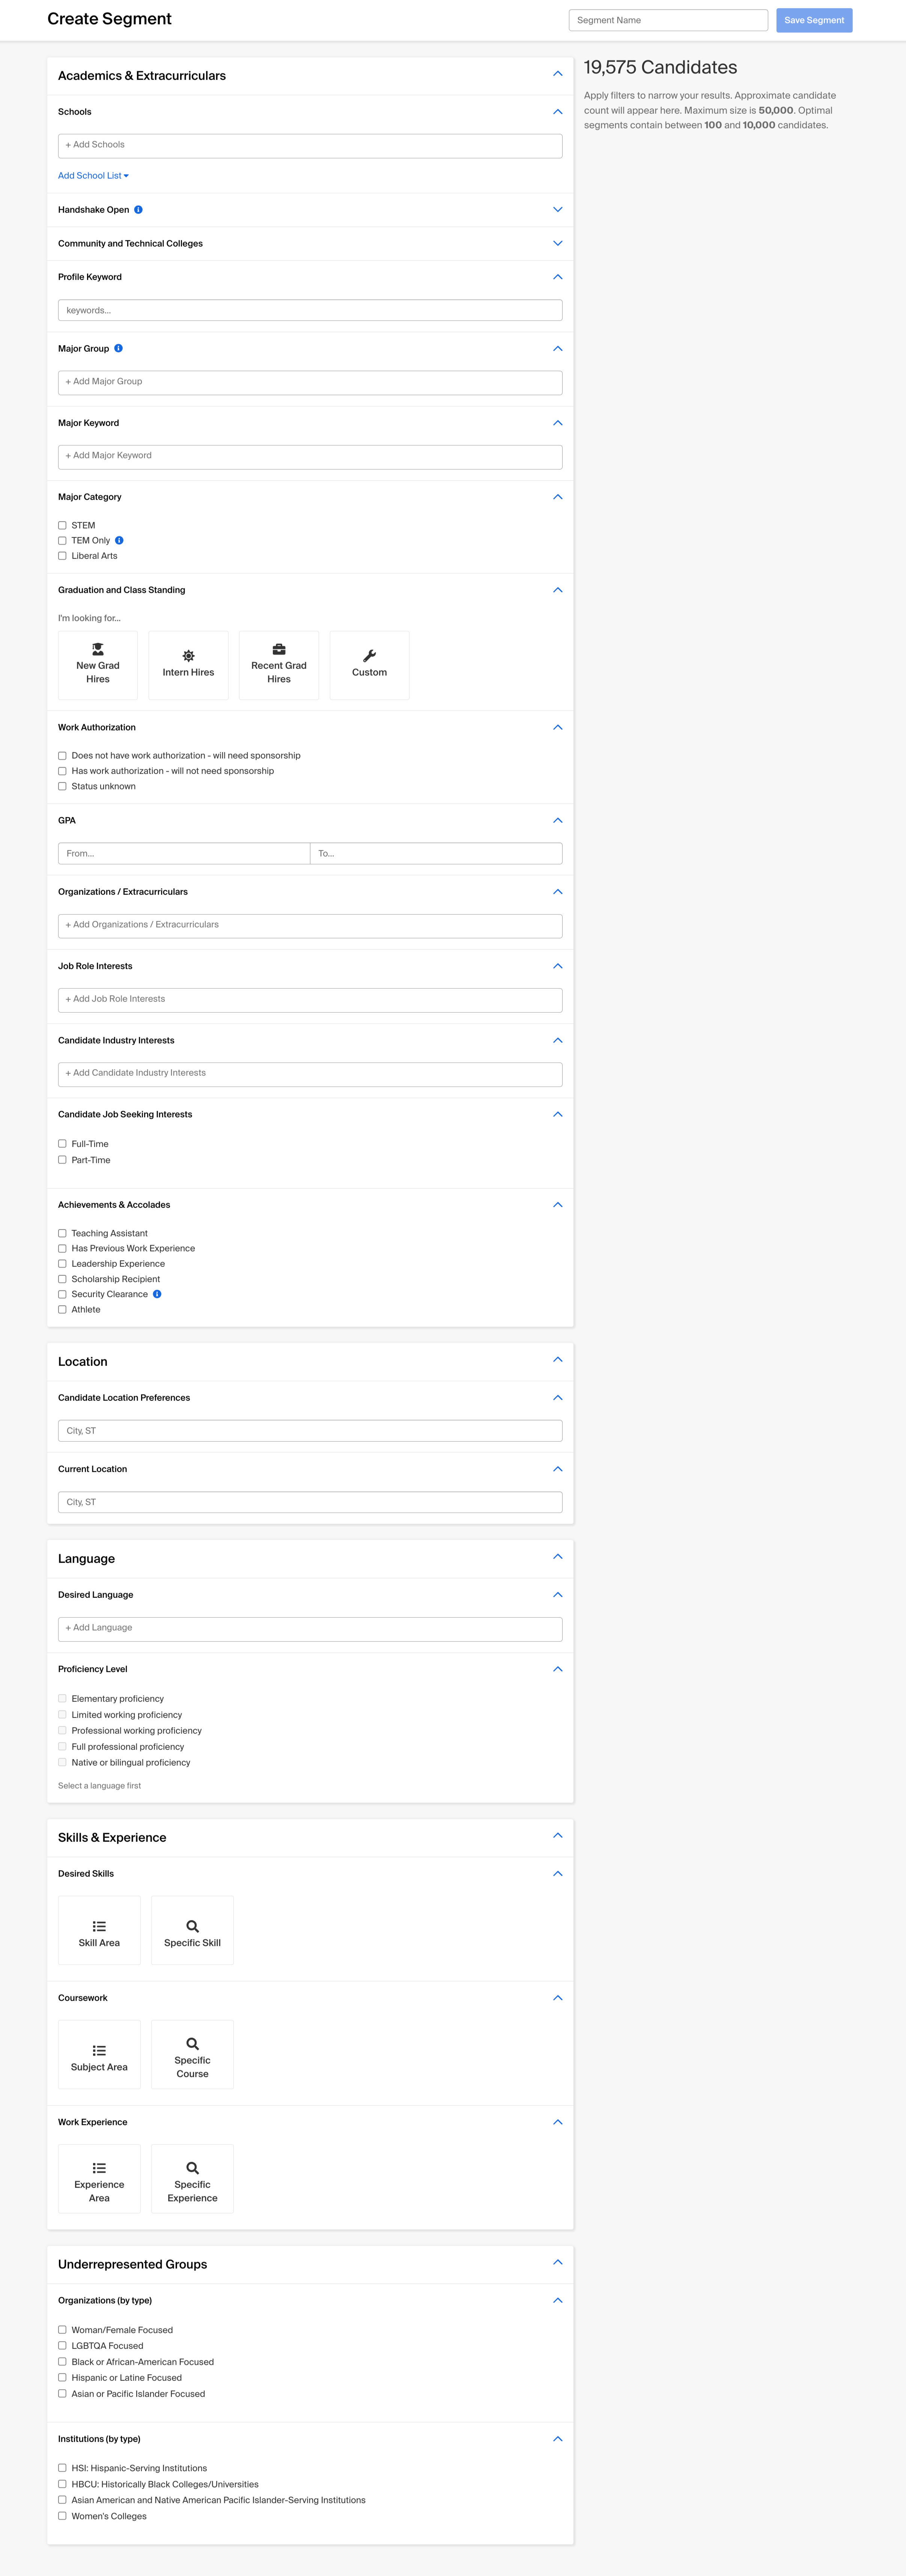Click Candidate Location Preferences city field

pyautogui.click(x=310, y=1431)
